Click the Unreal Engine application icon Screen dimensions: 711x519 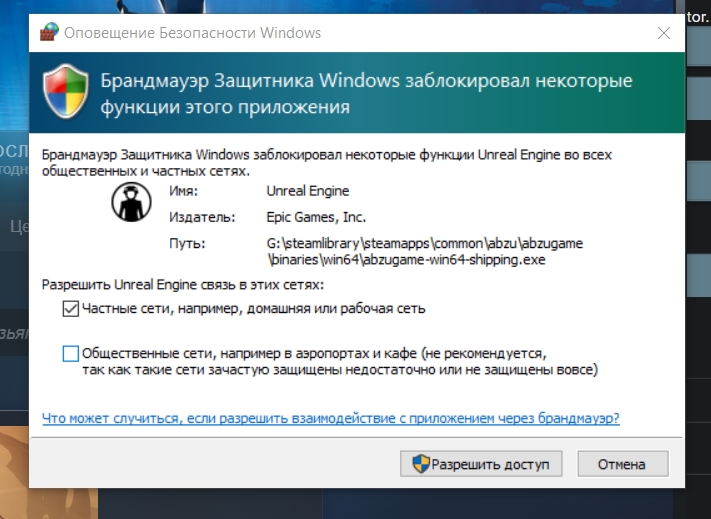tap(131, 202)
